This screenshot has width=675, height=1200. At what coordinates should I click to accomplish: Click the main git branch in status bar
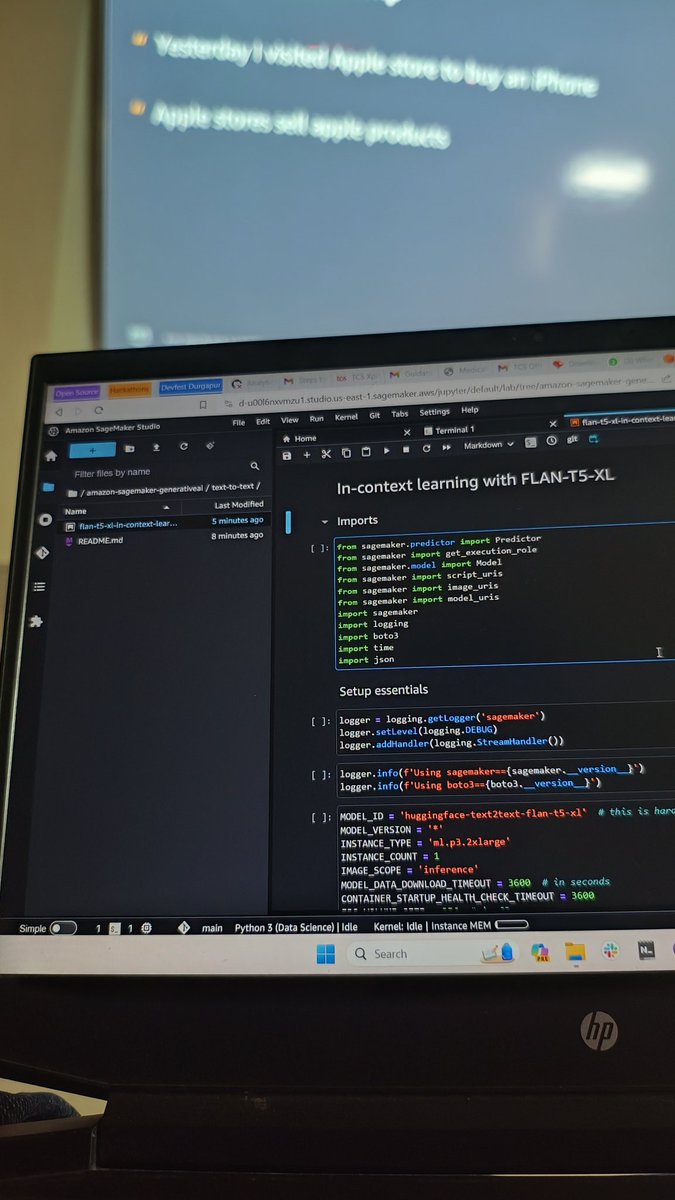[x=212, y=928]
